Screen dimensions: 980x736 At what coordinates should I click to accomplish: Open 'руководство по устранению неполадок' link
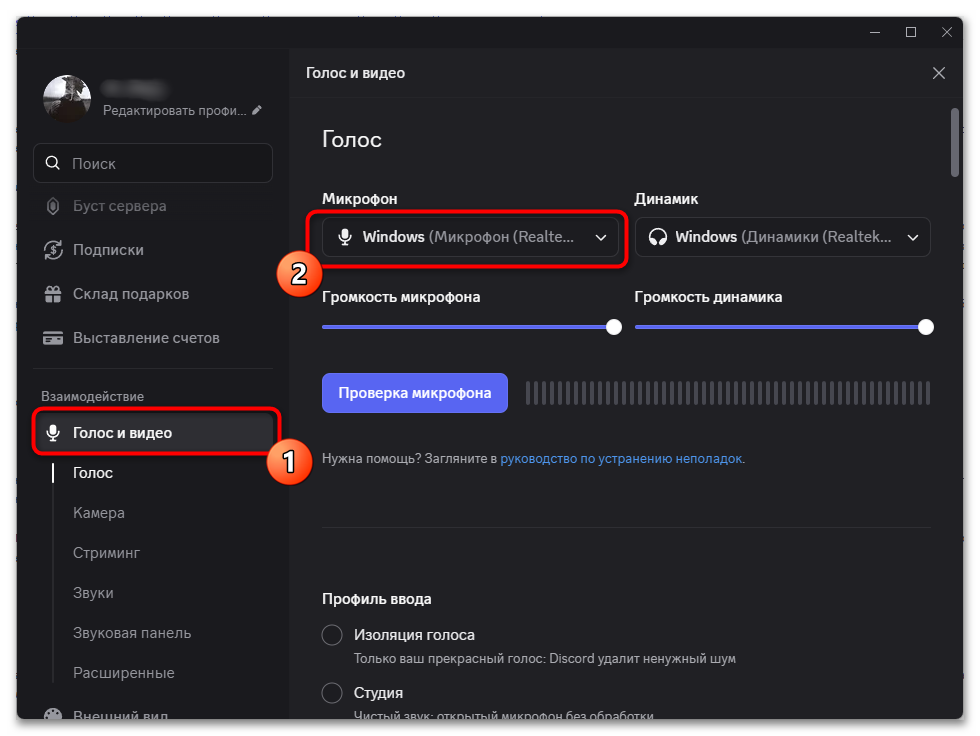tap(621, 459)
